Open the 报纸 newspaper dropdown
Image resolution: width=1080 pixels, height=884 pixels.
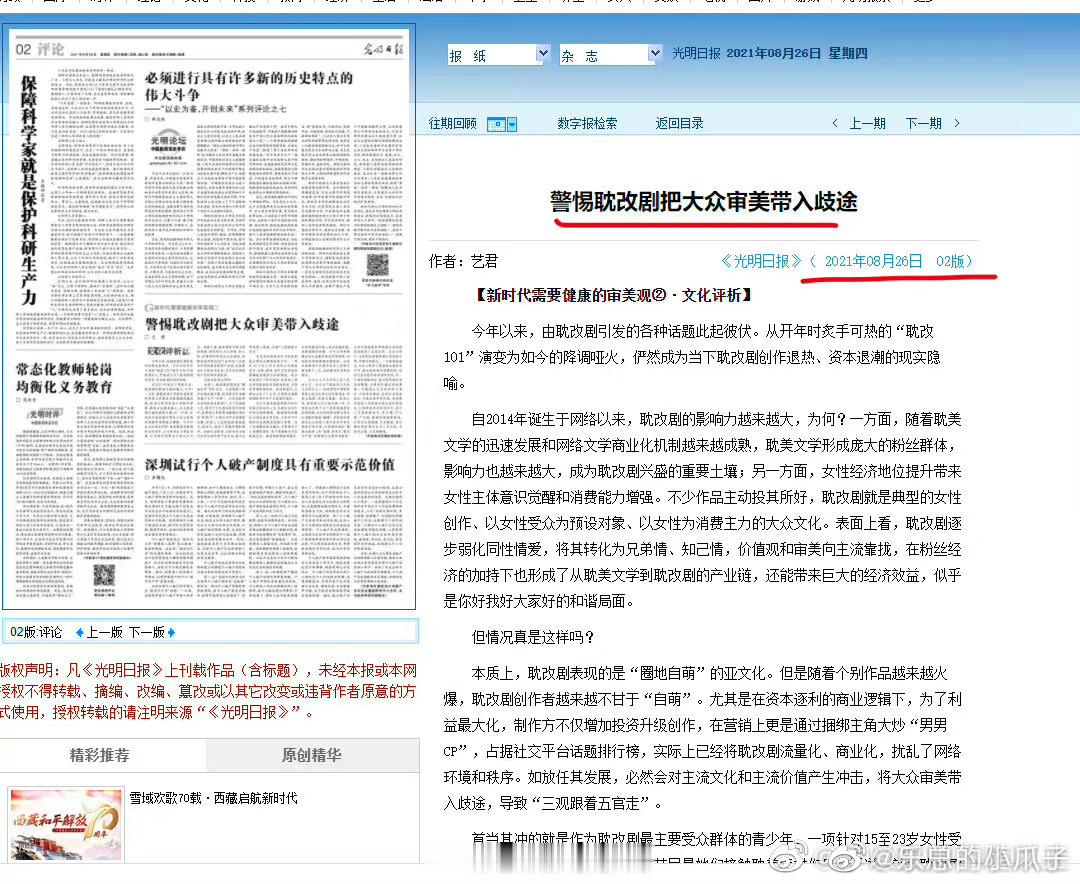point(499,54)
